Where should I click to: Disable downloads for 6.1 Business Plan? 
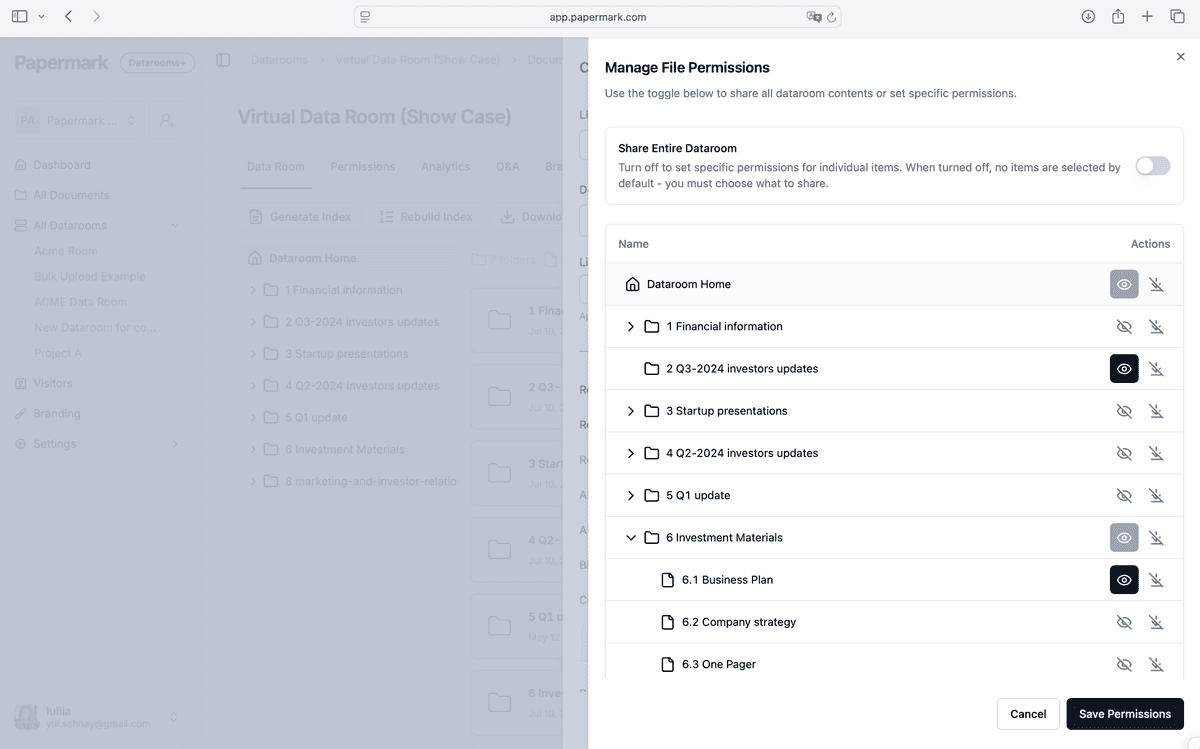[x=1157, y=579]
